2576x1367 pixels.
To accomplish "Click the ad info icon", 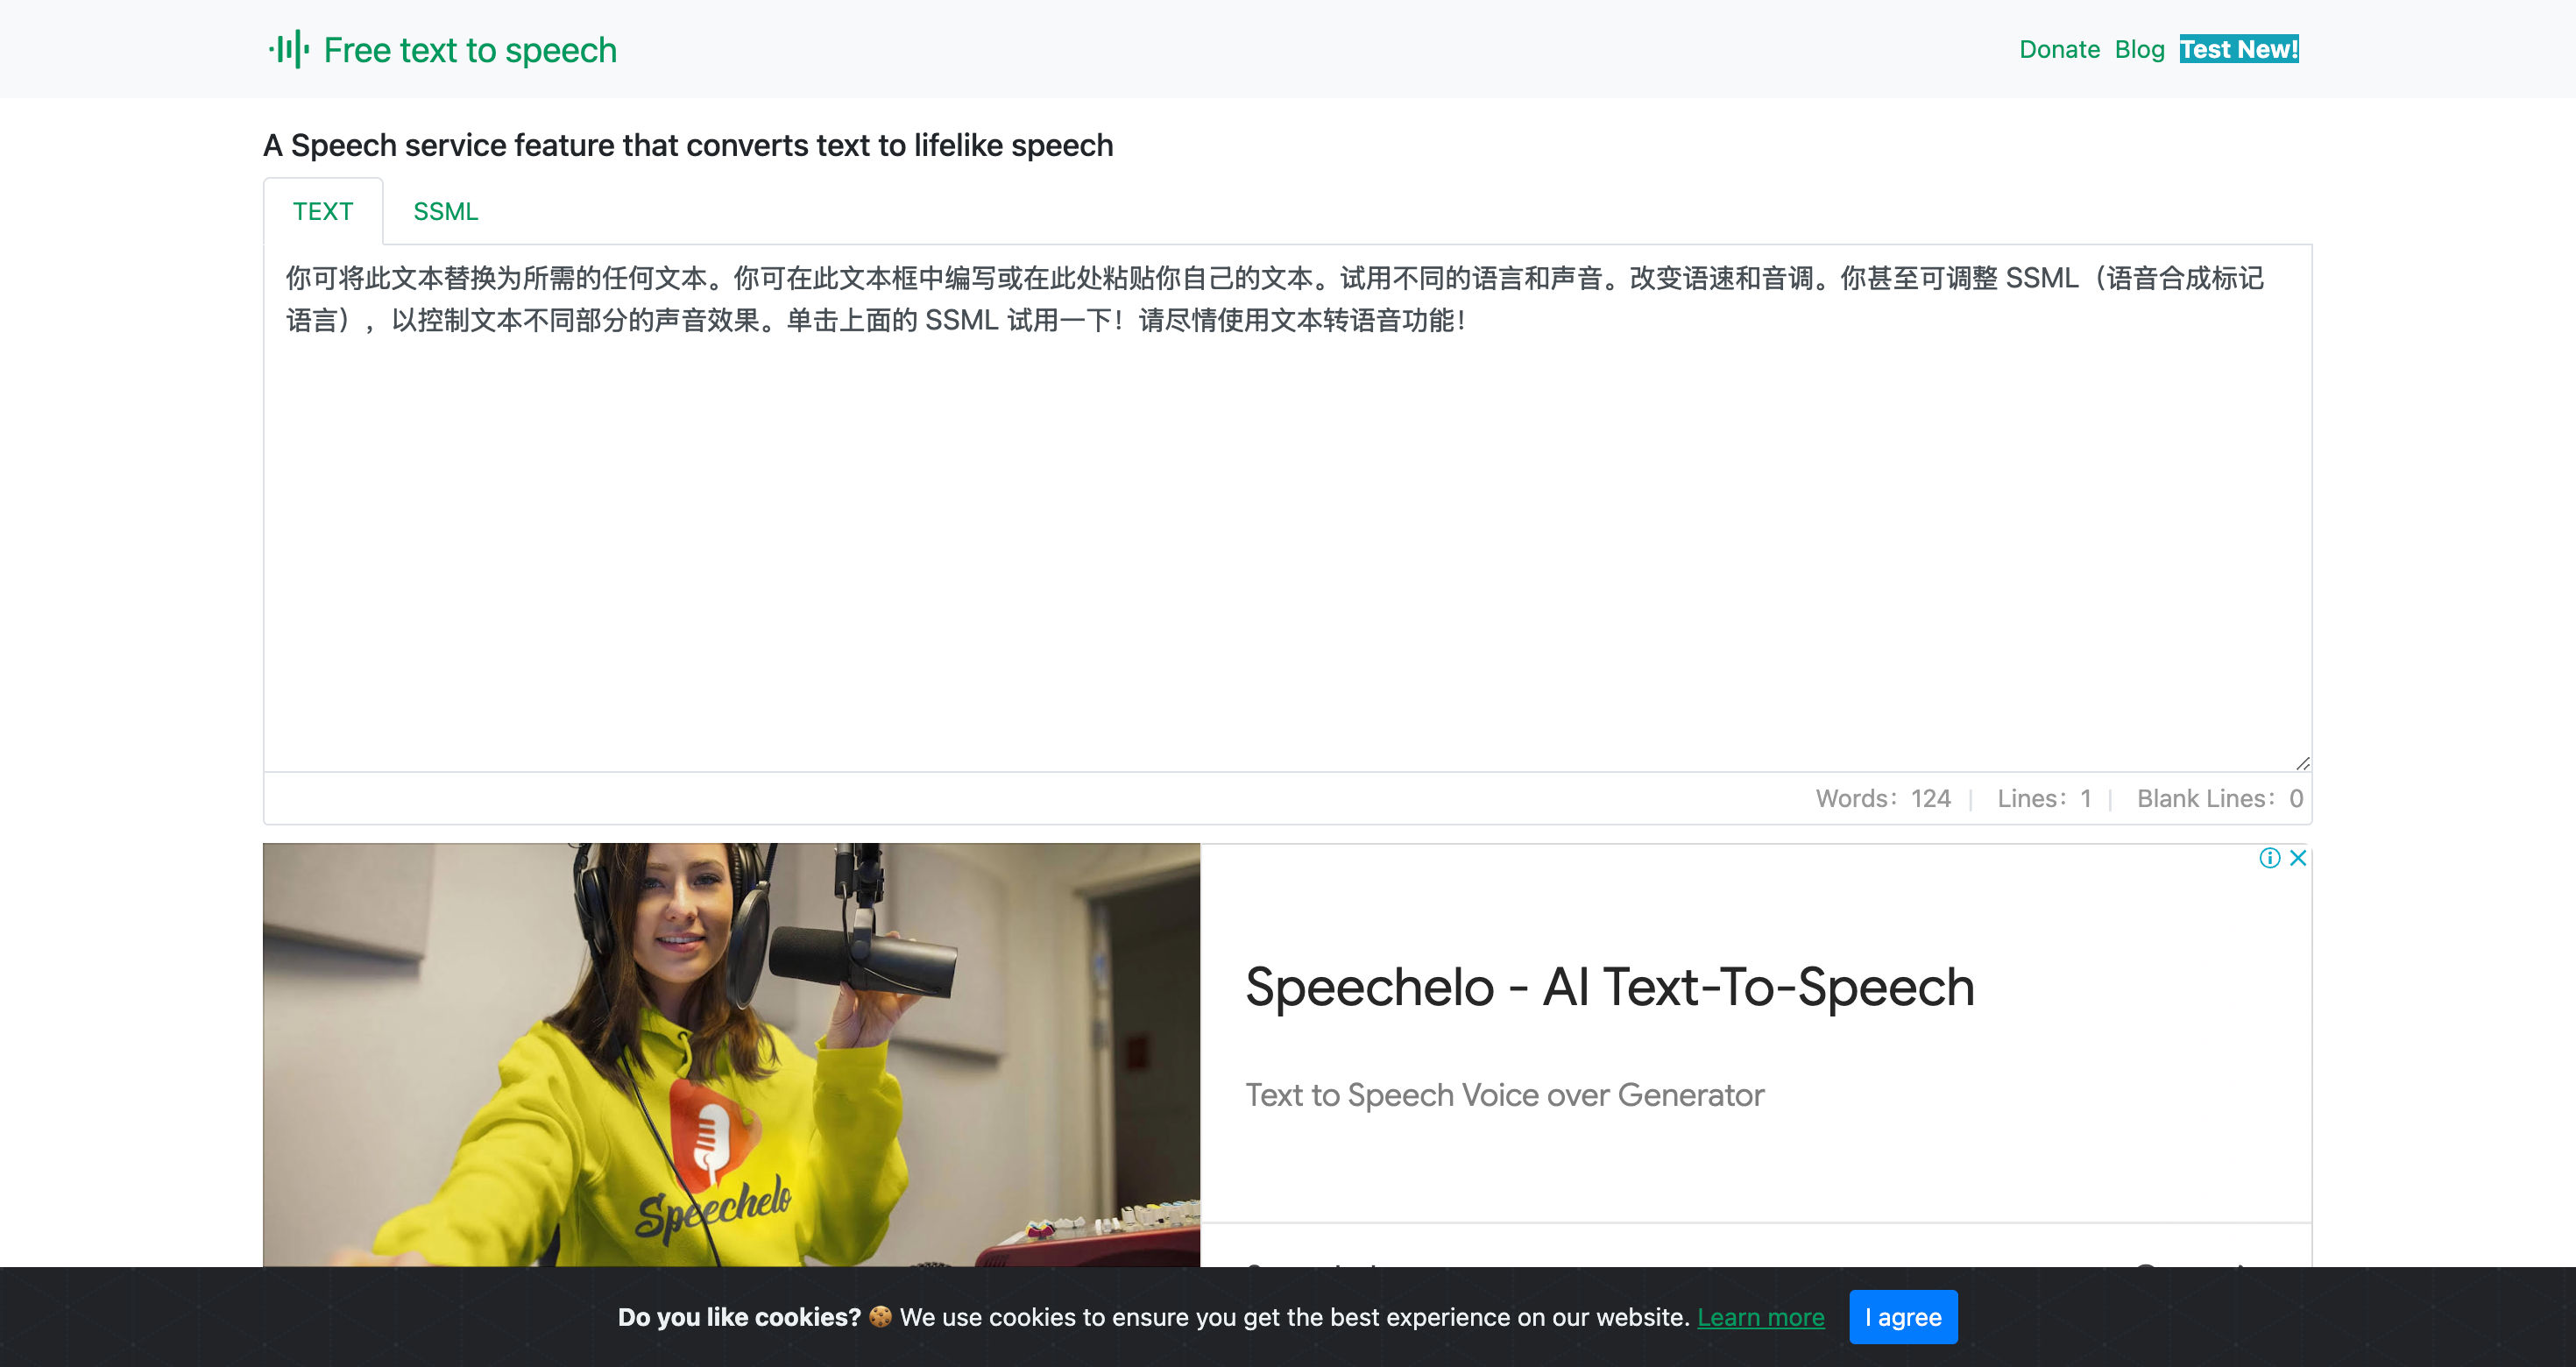I will coord(2269,858).
